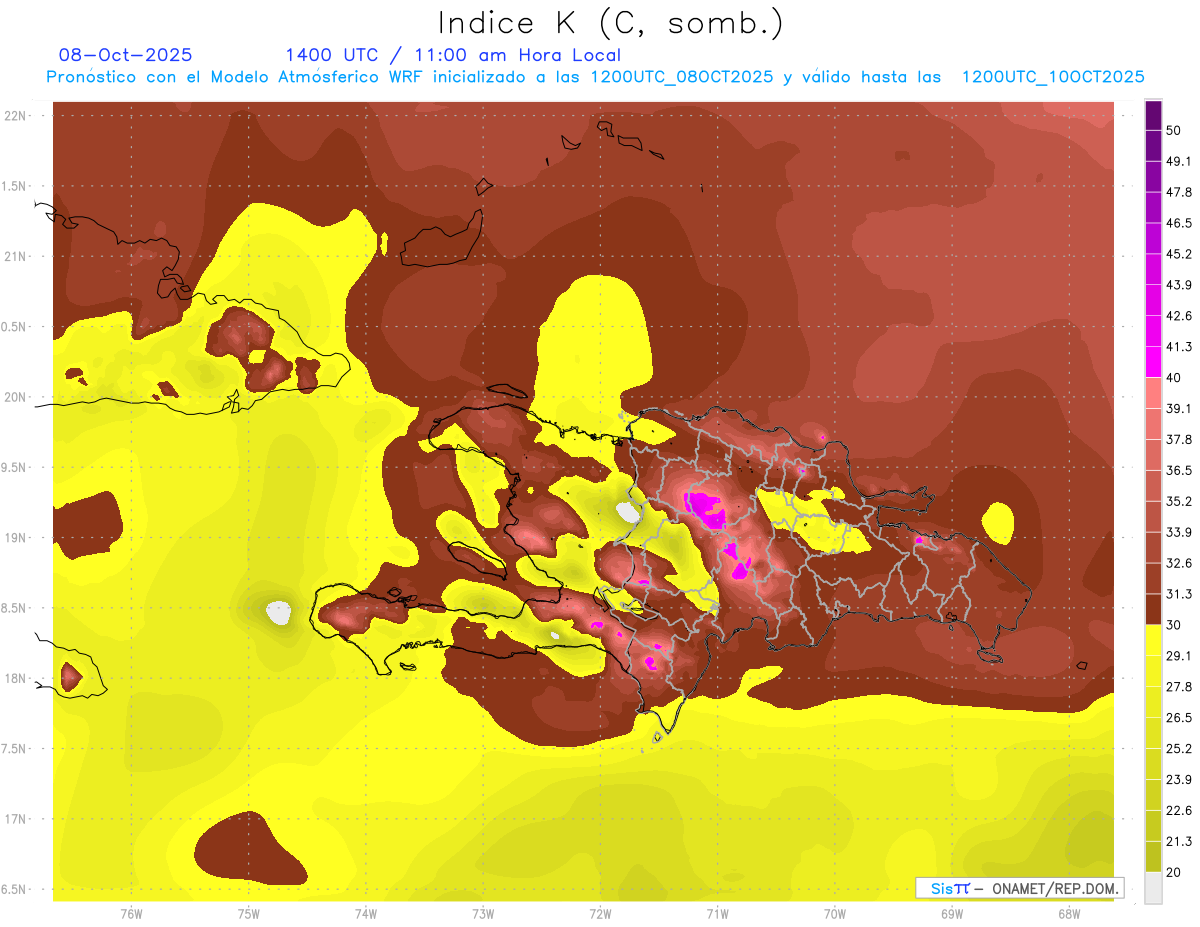Click the '71W' longitude label
This screenshot has height=927, width=1200.
pos(717,914)
